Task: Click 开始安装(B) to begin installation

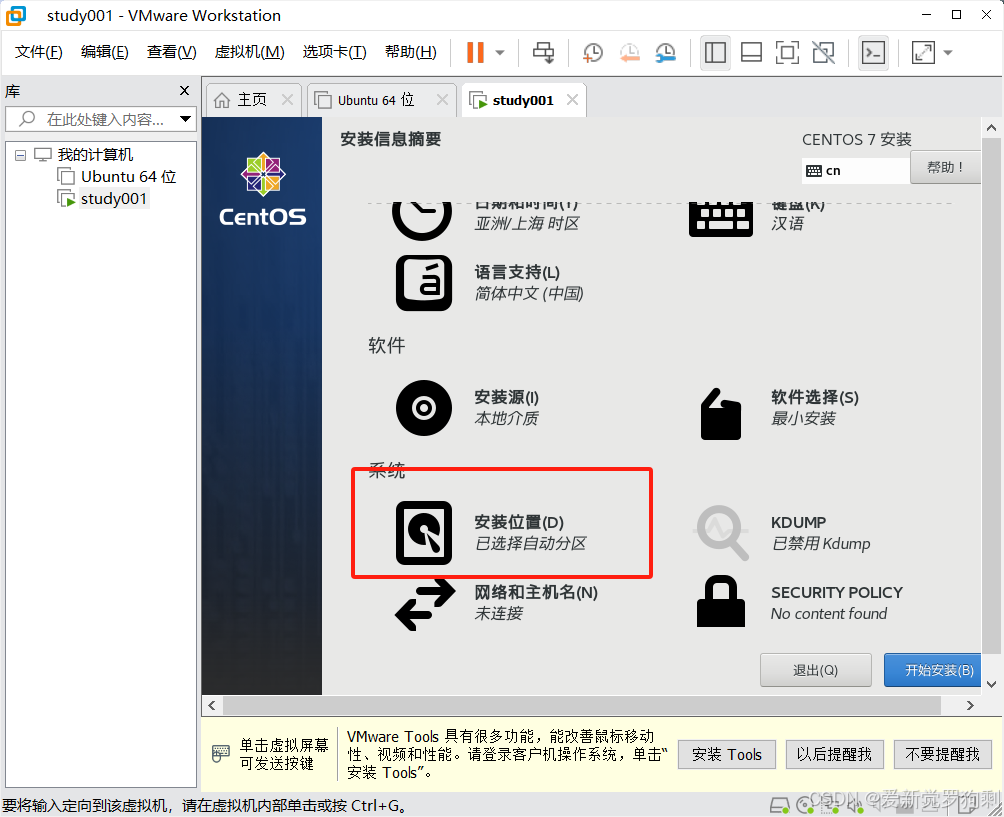Action: [933, 670]
